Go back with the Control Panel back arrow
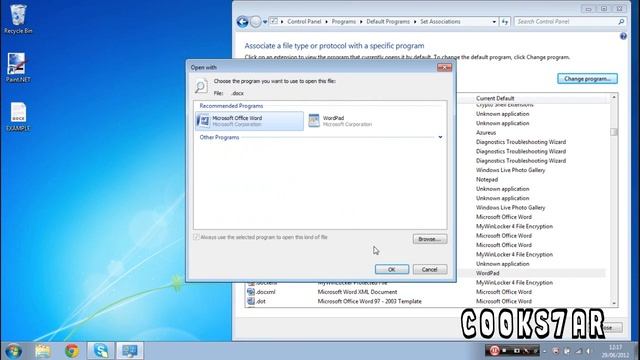 pos(242,22)
